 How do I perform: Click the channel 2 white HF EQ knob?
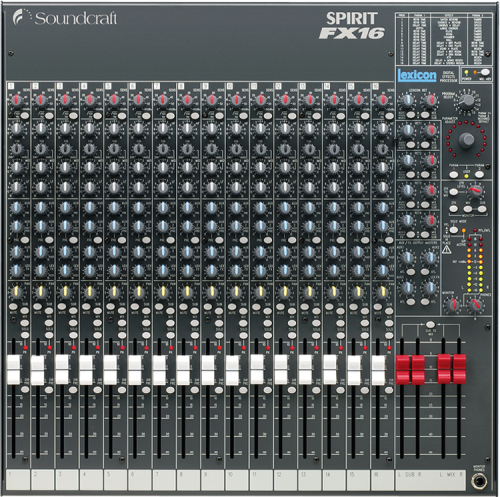[41, 128]
